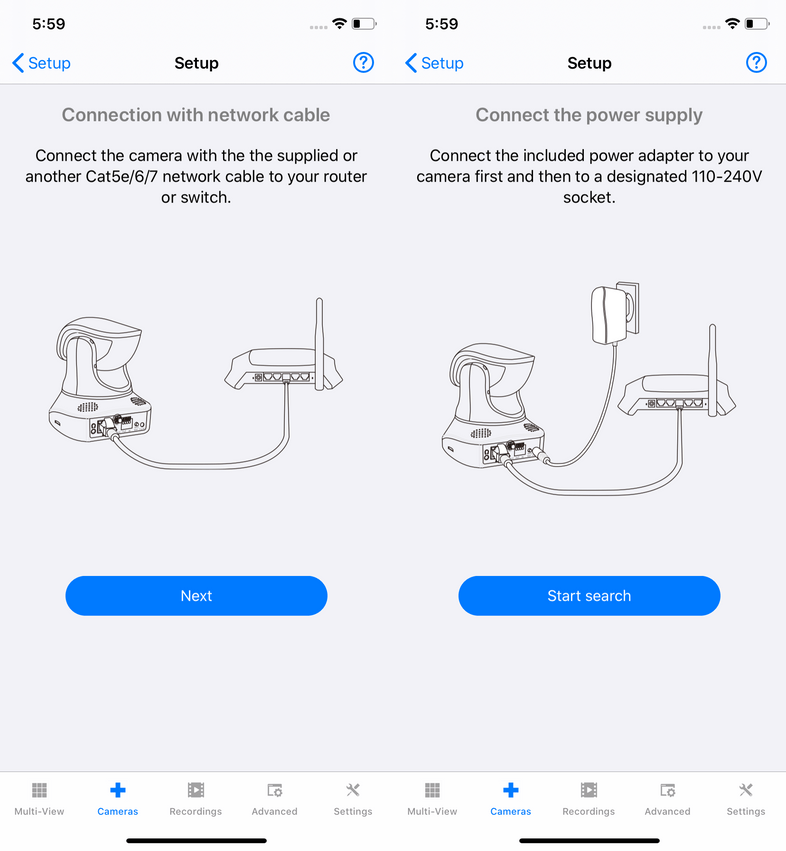Open Settings tab on left screen
786x851 pixels.
pyautogui.click(x=353, y=799)
